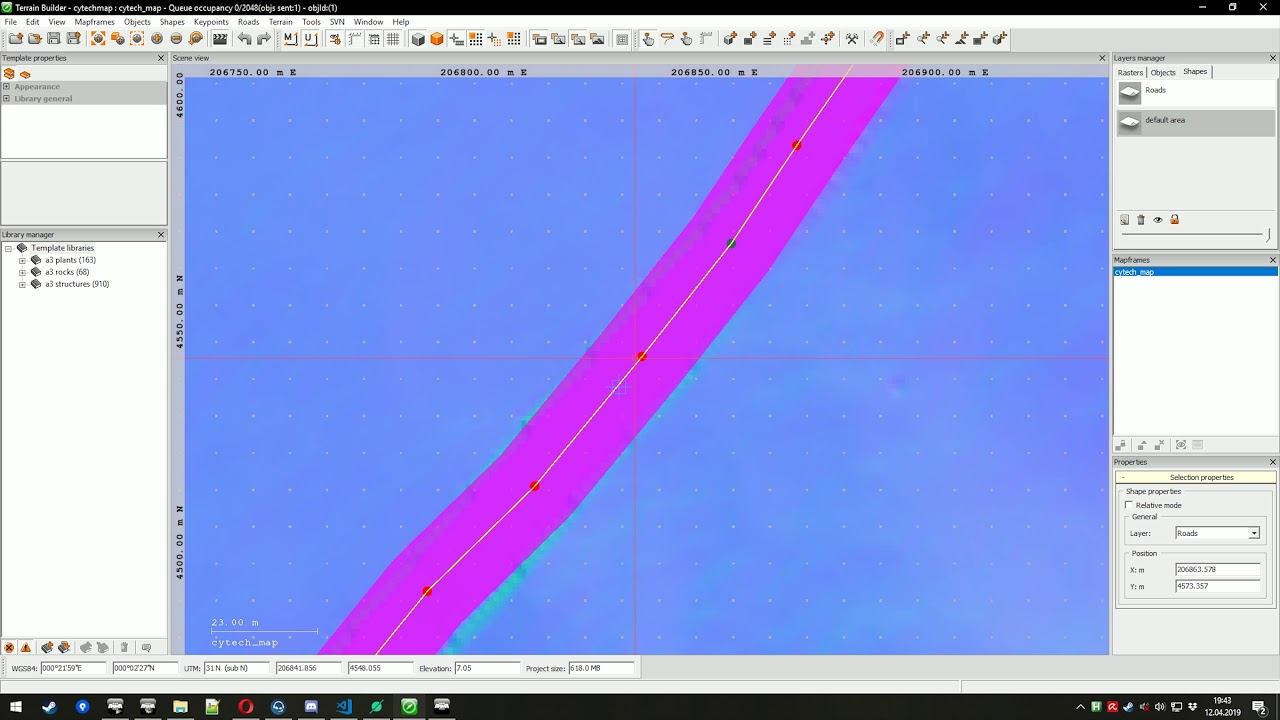Switch to the Rasters tab
This screenshot has height=720, width=1280.
[x=1130, y=72]
